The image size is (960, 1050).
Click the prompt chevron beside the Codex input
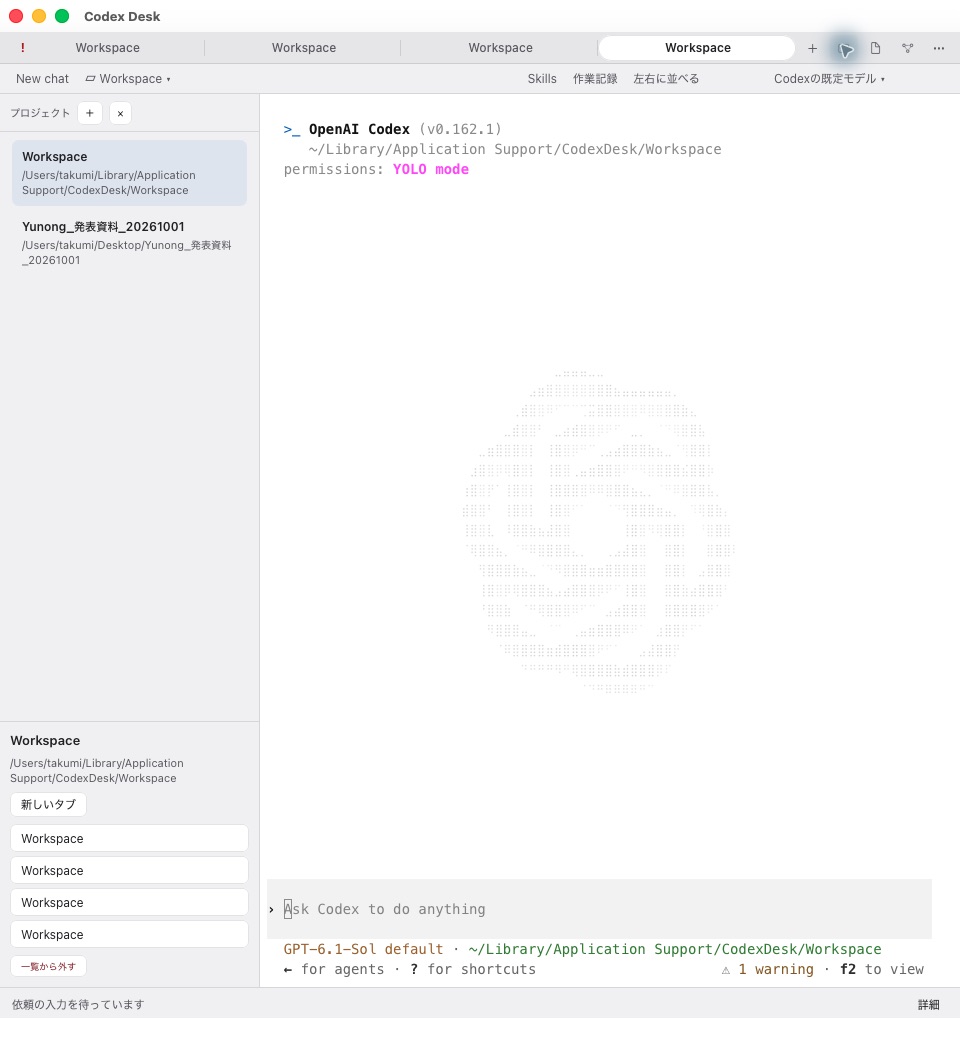coord(271,909)
